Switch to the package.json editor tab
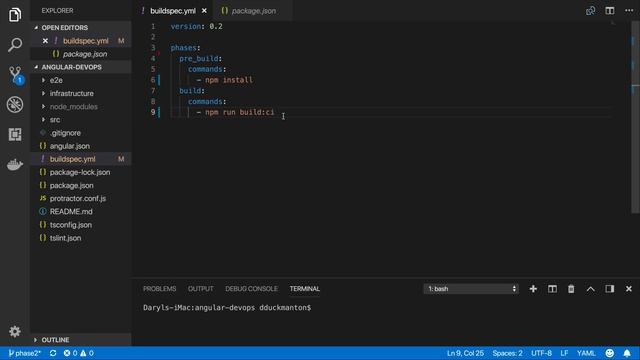The height and width of the screenshot is (360, 640). [x=253, y=11]
